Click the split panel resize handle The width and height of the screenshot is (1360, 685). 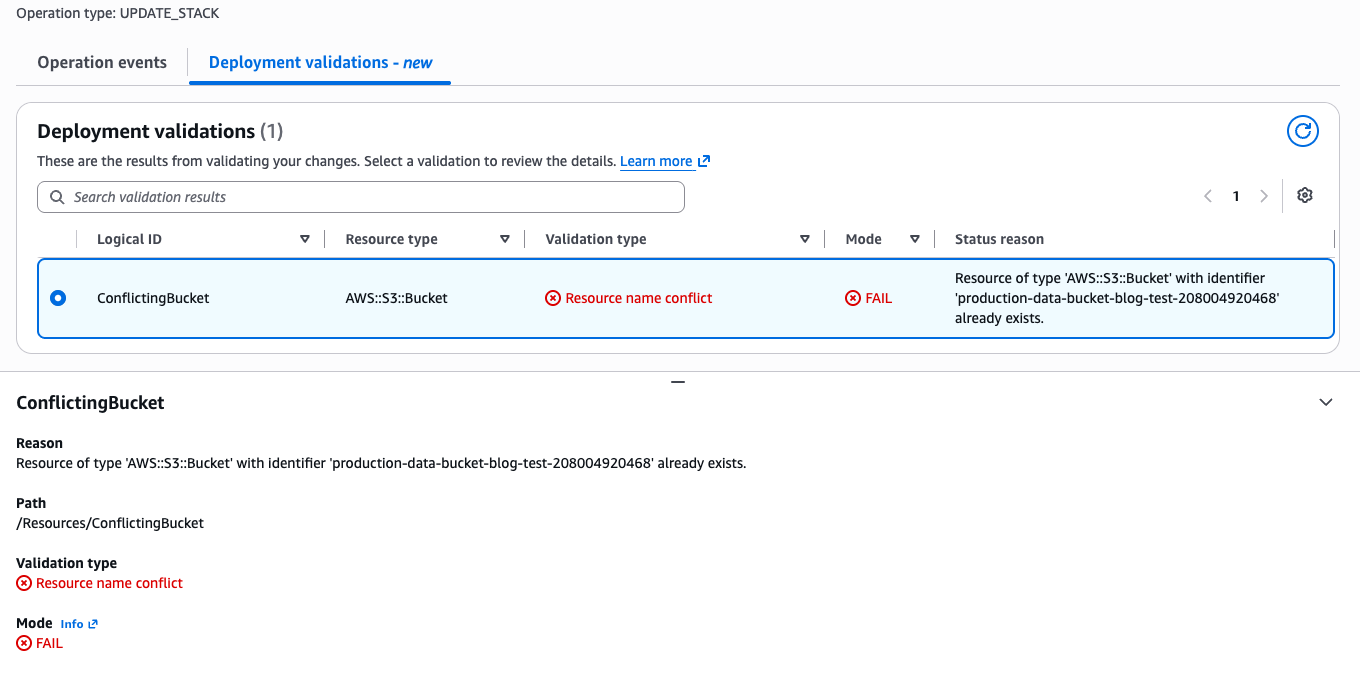click(678, 382)
